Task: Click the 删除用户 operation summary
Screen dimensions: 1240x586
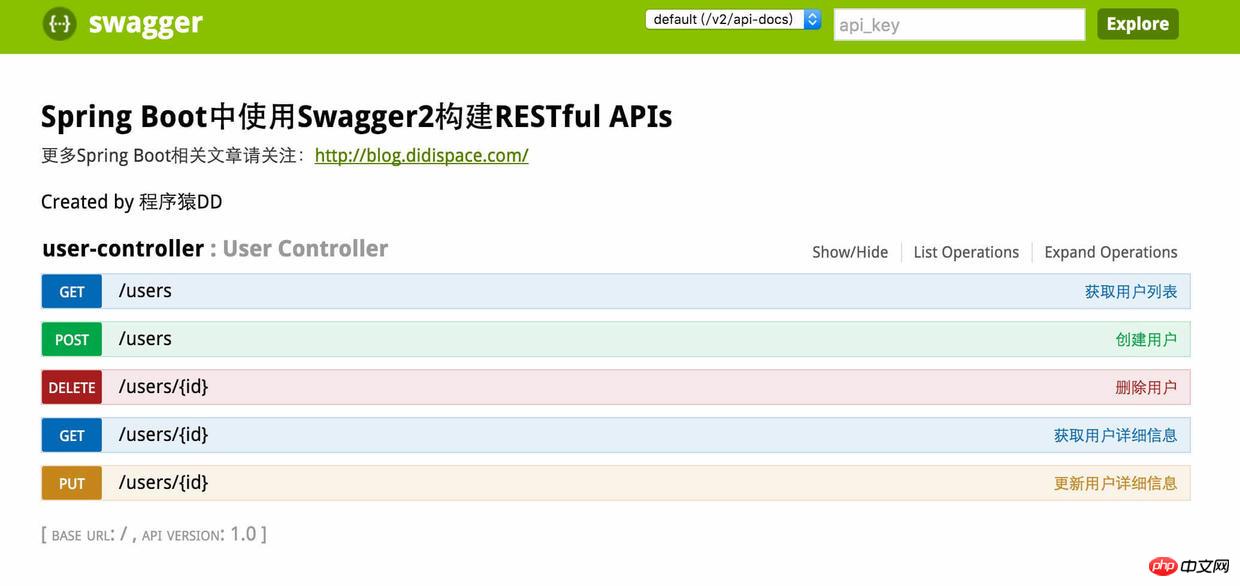Action: pos(1146,388)
